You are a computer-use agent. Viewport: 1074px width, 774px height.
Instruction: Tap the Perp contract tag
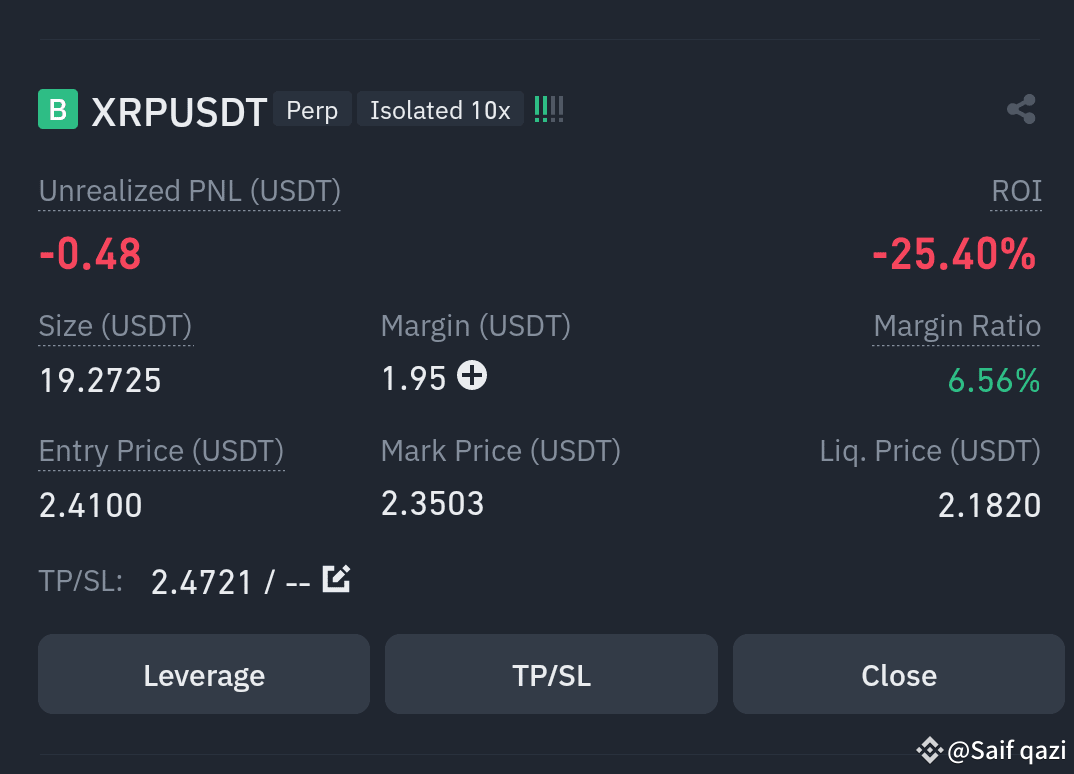tap(312, 110)
